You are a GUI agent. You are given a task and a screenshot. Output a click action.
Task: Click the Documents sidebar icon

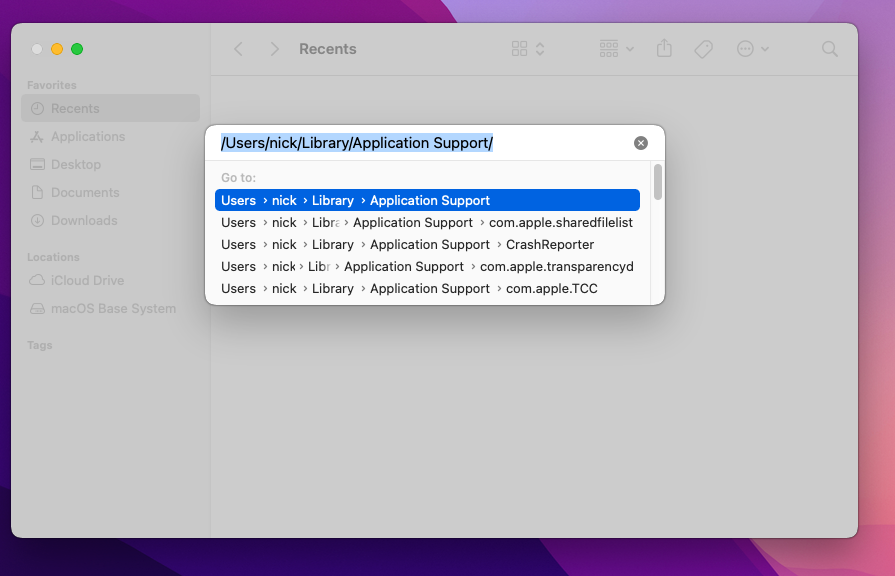pos(37,192)
